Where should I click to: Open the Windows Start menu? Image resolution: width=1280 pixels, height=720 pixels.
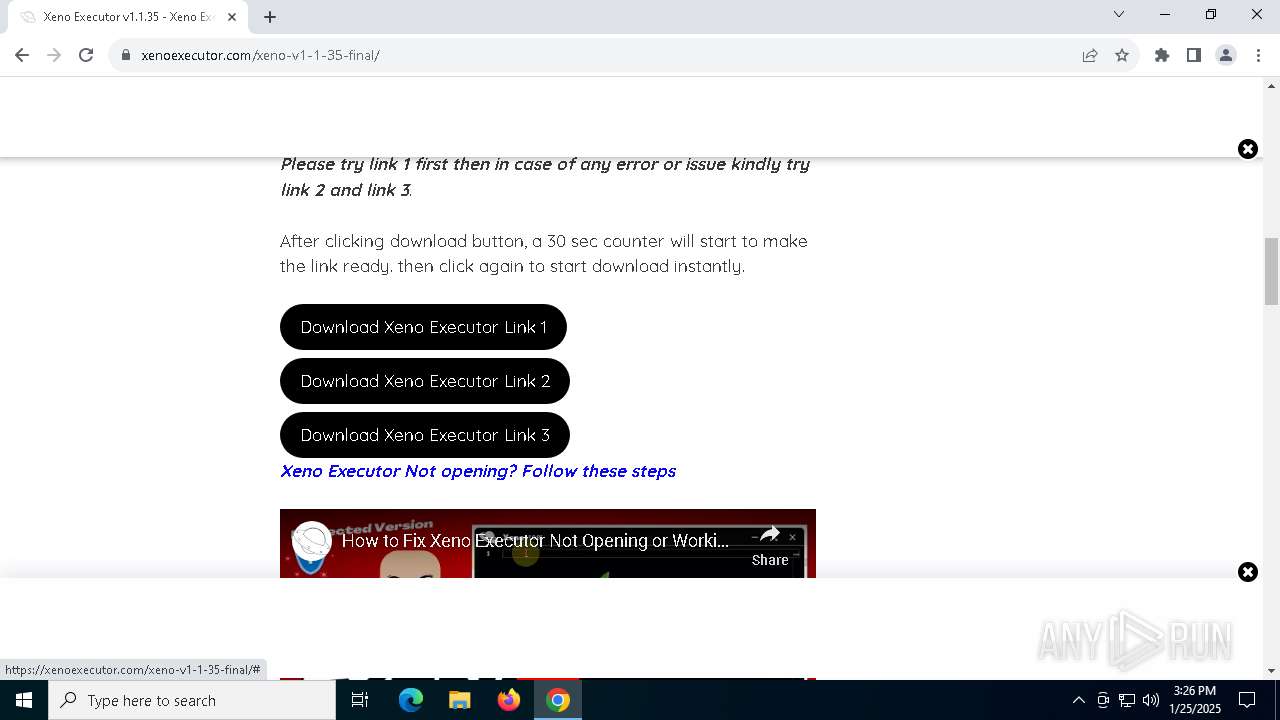pyautogui.click(x=24, y=700)
